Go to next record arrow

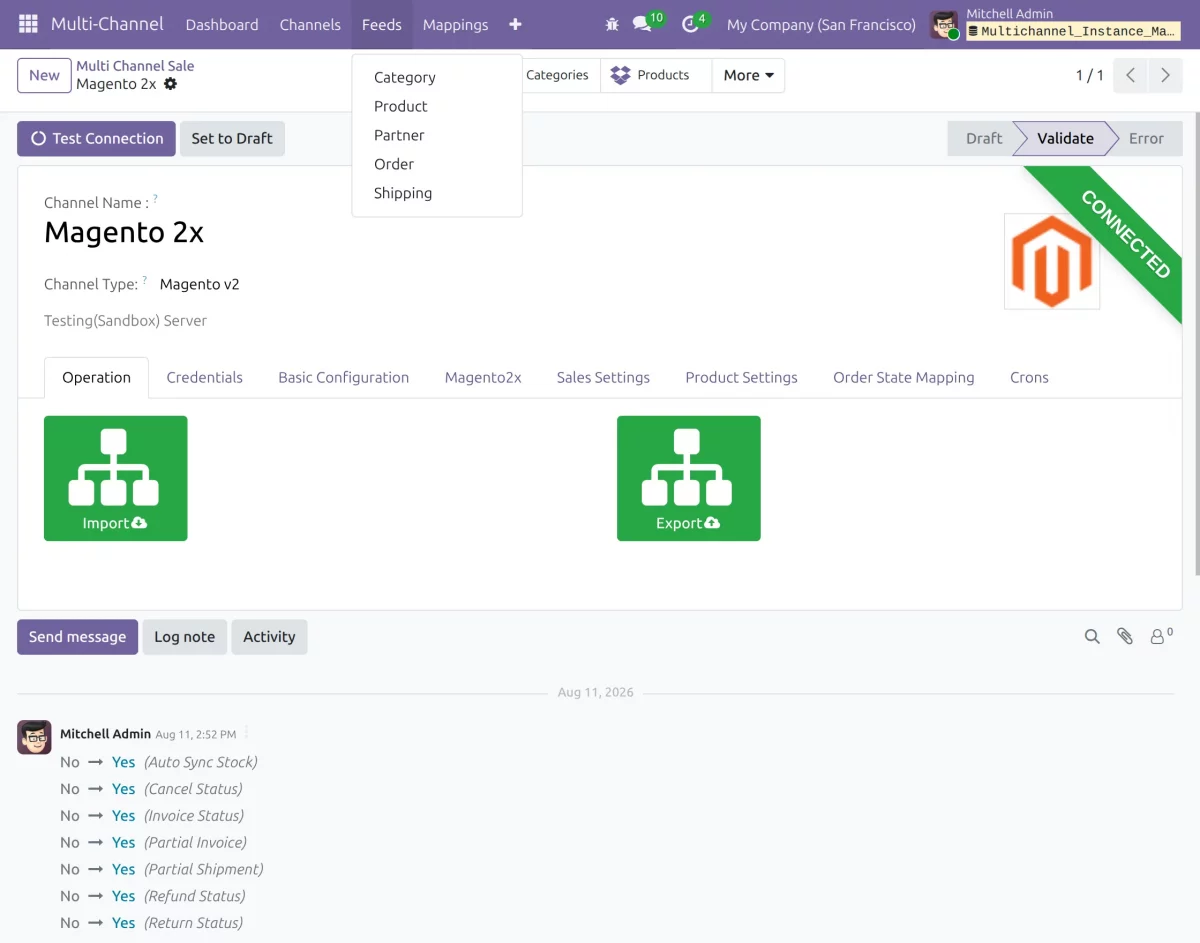click(x=1165, y=75)
